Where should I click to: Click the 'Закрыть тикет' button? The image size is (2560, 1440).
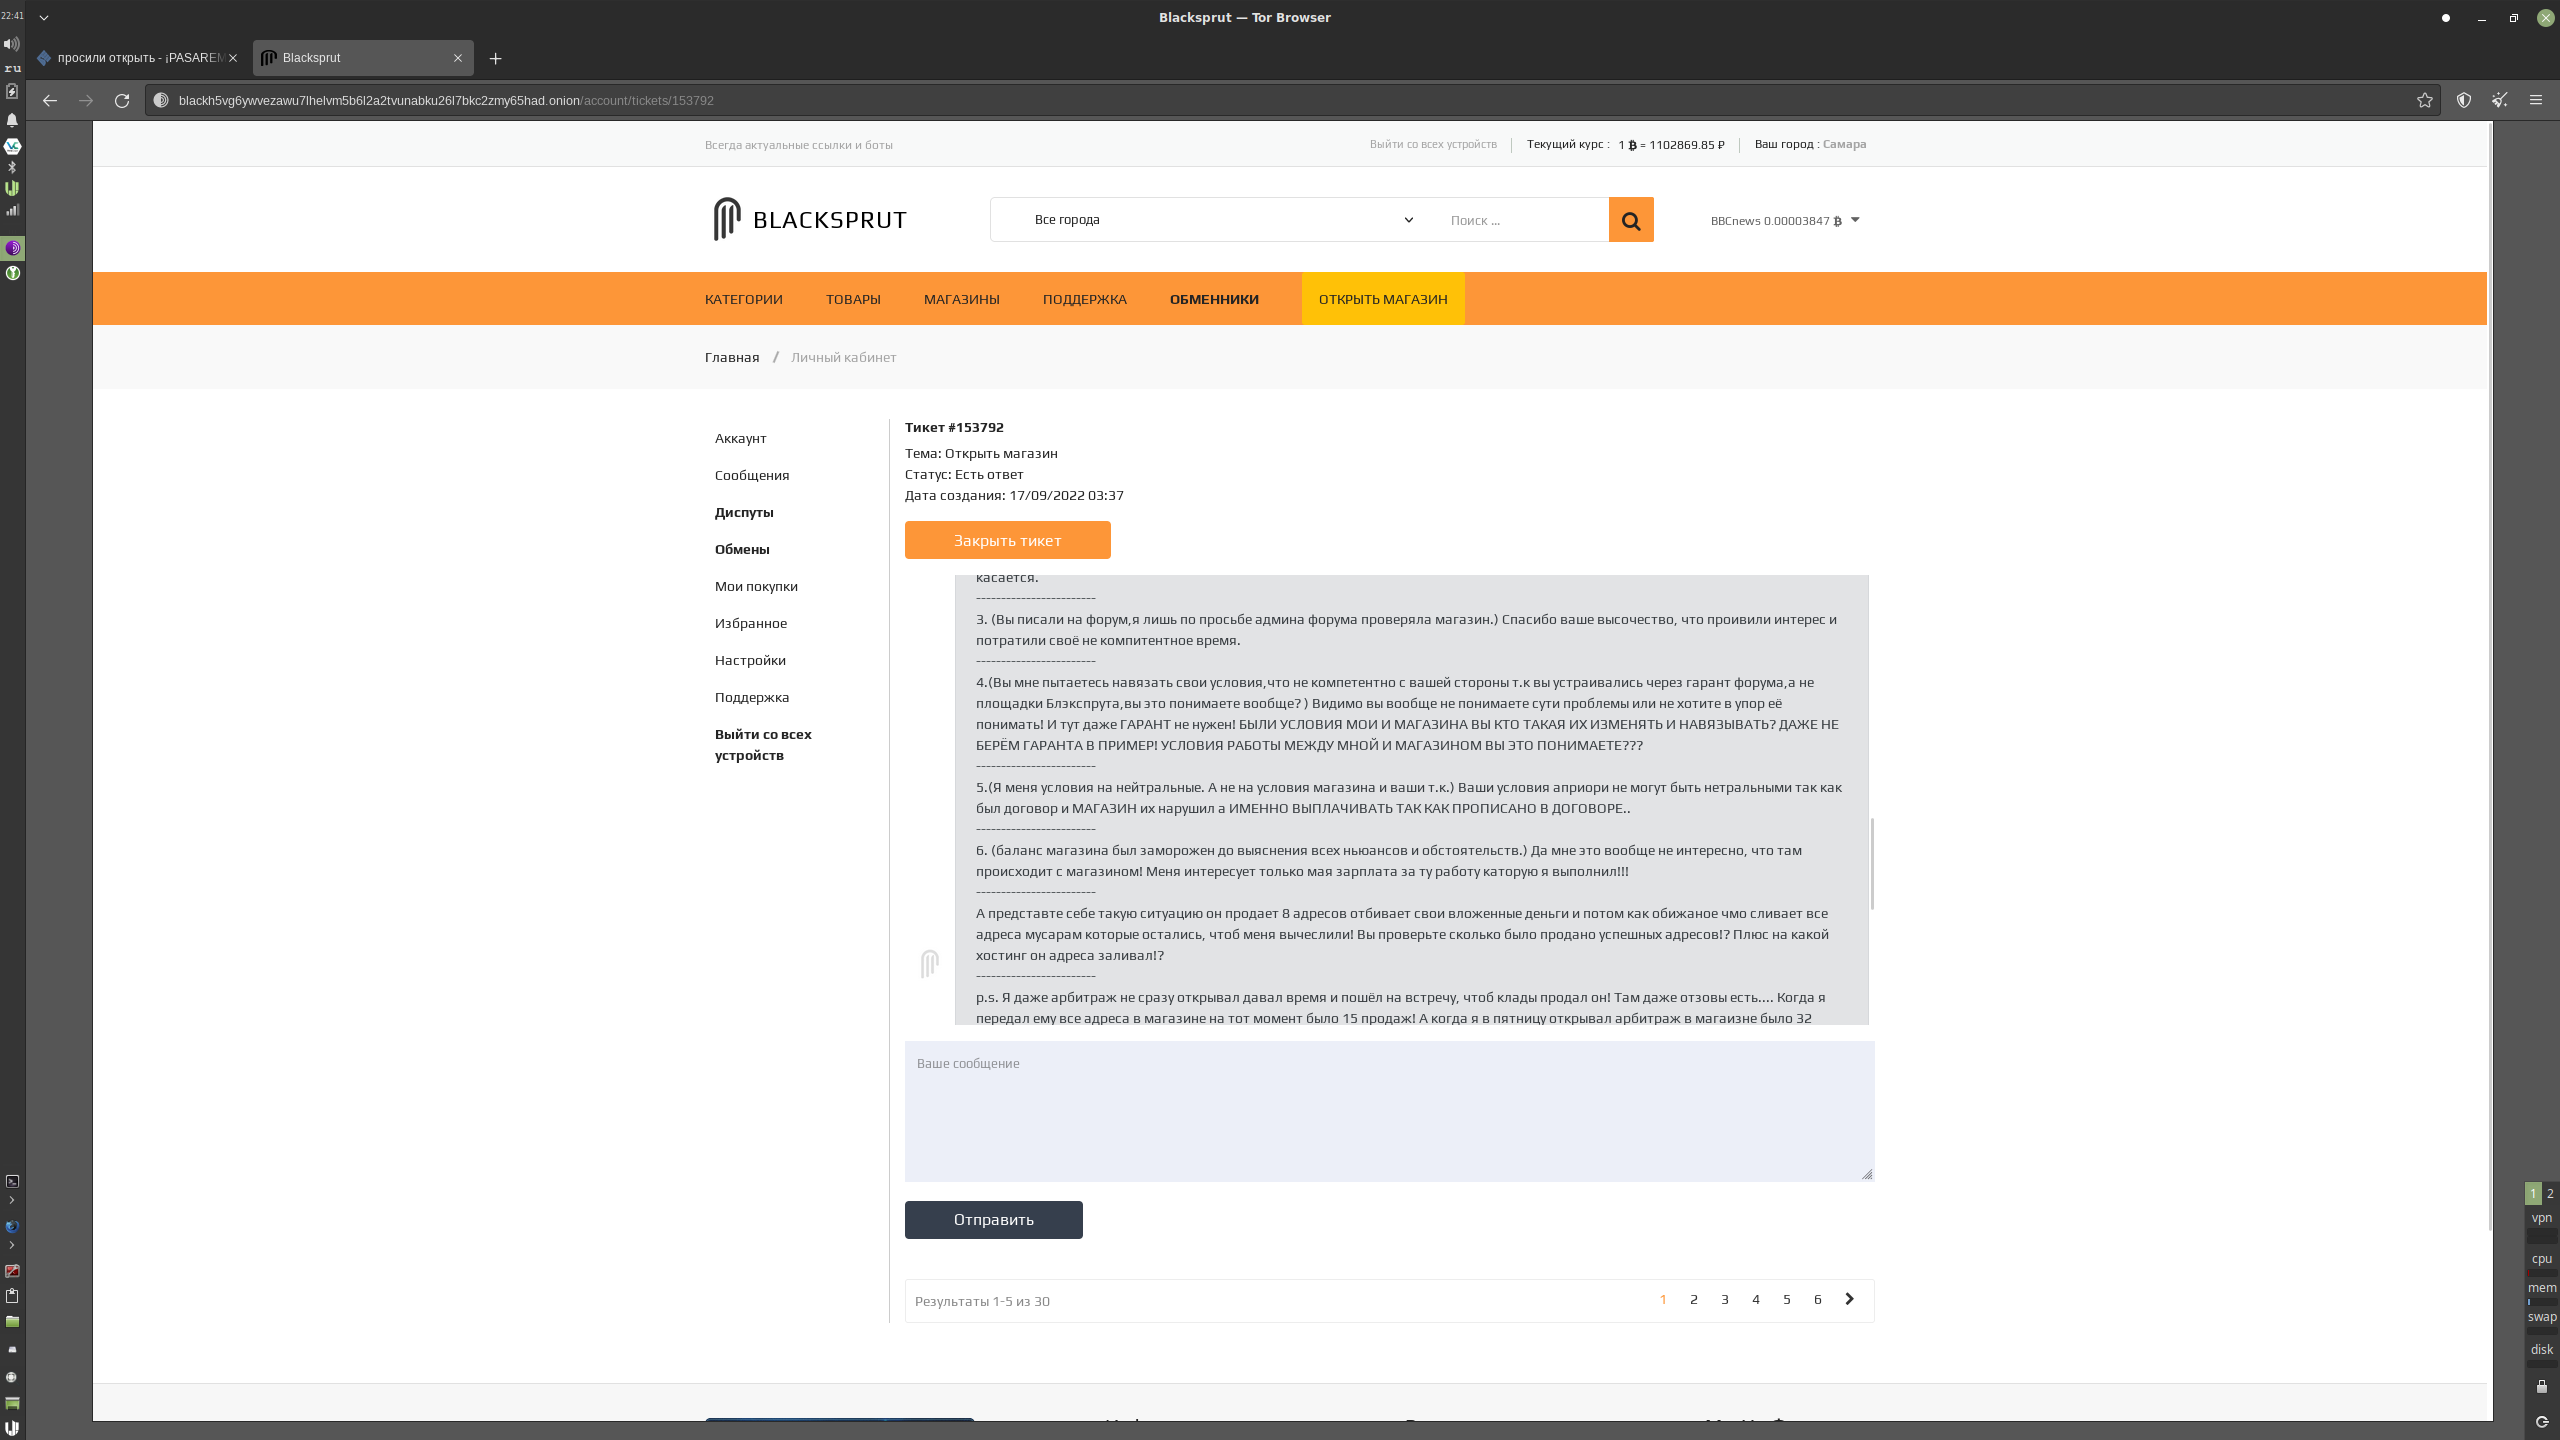point(1007,540)
